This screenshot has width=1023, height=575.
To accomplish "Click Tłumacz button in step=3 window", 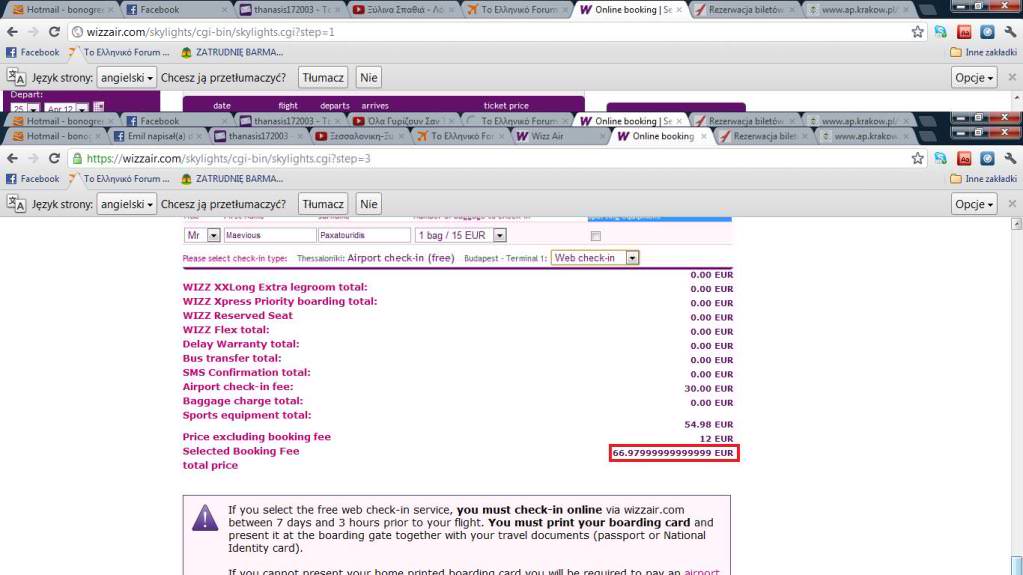I will (x=323, y=204).
